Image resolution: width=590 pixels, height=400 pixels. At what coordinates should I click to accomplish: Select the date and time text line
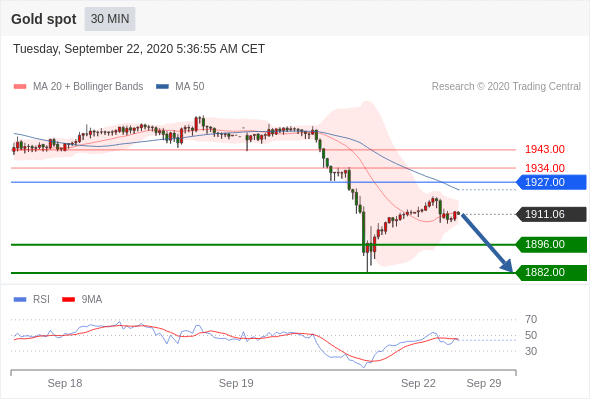[x=139, y=49]
